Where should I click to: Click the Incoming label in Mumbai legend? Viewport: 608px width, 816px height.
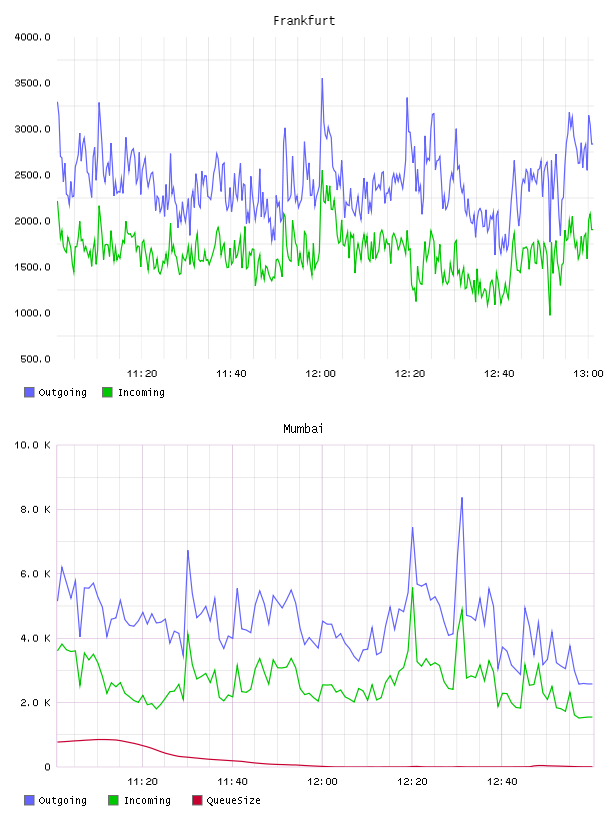(147, 801)
